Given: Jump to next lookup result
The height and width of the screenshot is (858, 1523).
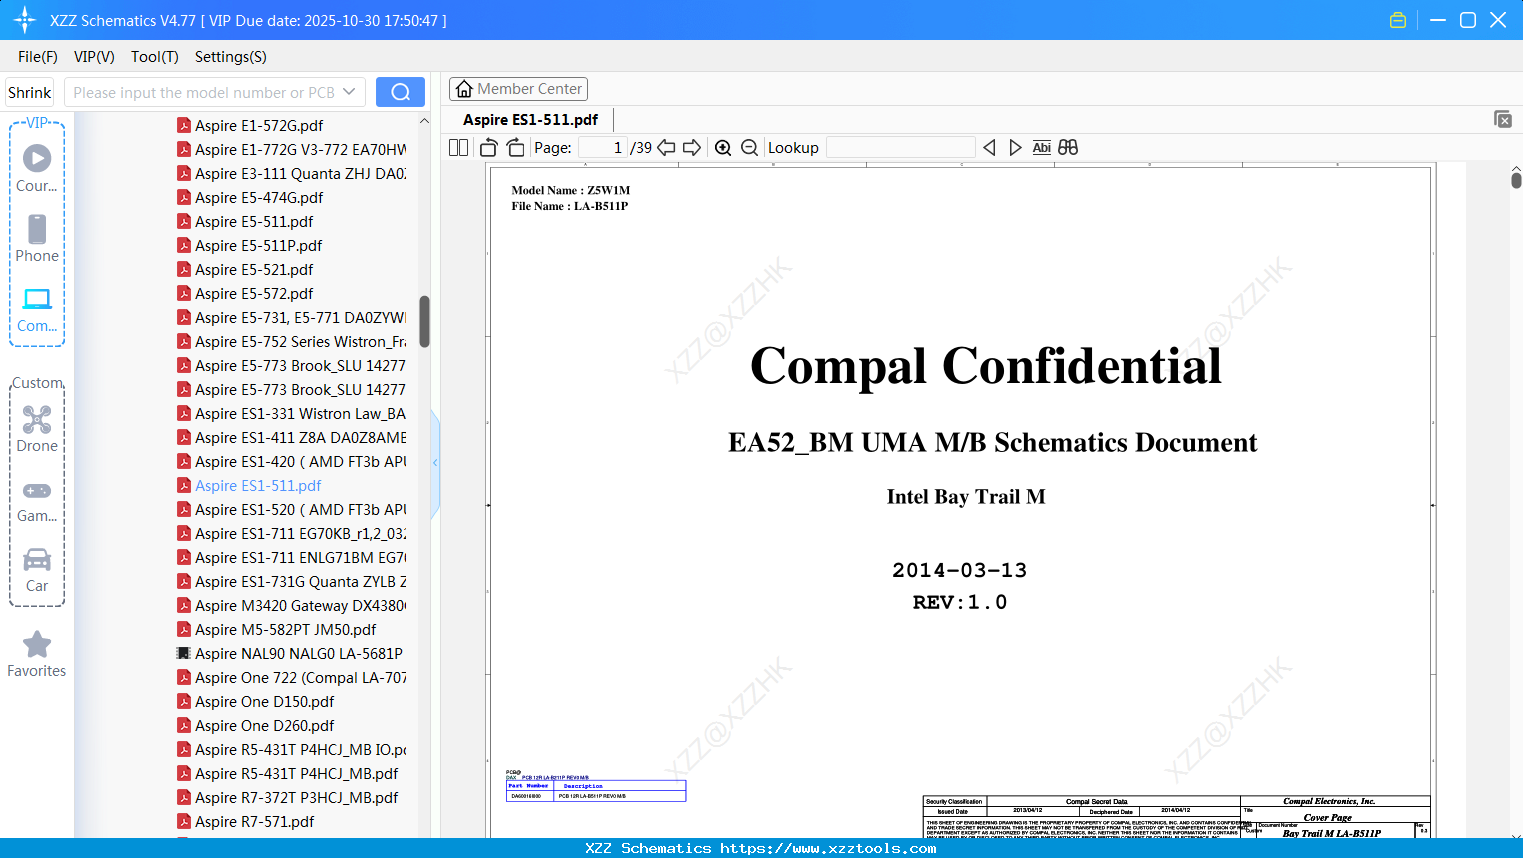Looking at the screenshot, I should click(1015, 148).
